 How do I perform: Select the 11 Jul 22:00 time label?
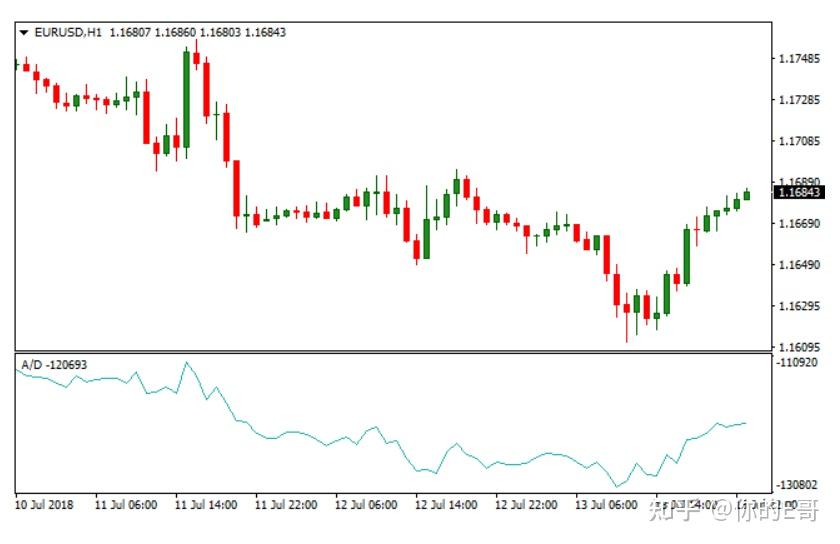pyautogui.click(x=286, y=505)
